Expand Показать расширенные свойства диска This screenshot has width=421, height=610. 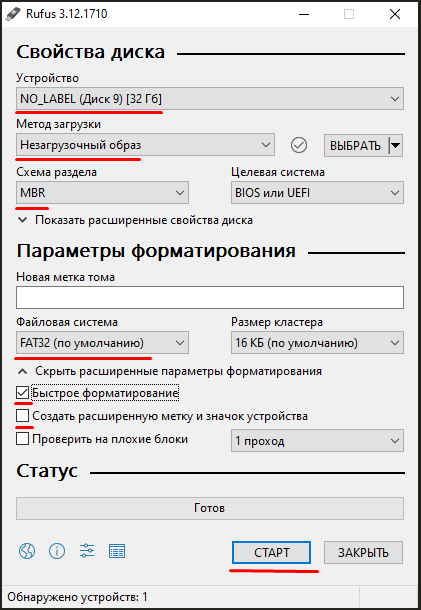point(135,220)
